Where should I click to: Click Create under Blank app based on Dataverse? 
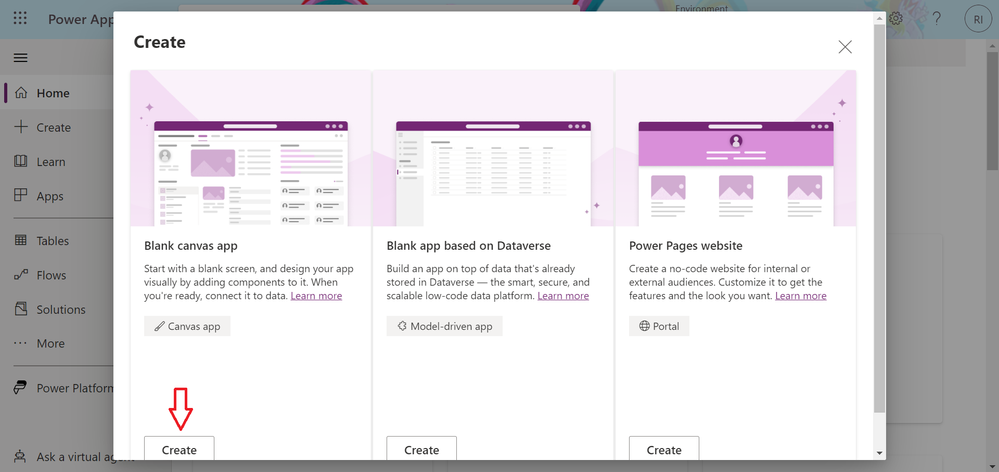point(422,450)
